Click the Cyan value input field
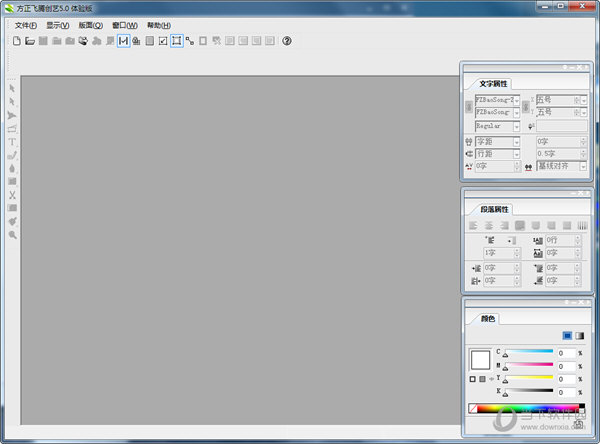 [x=565, y=353]
